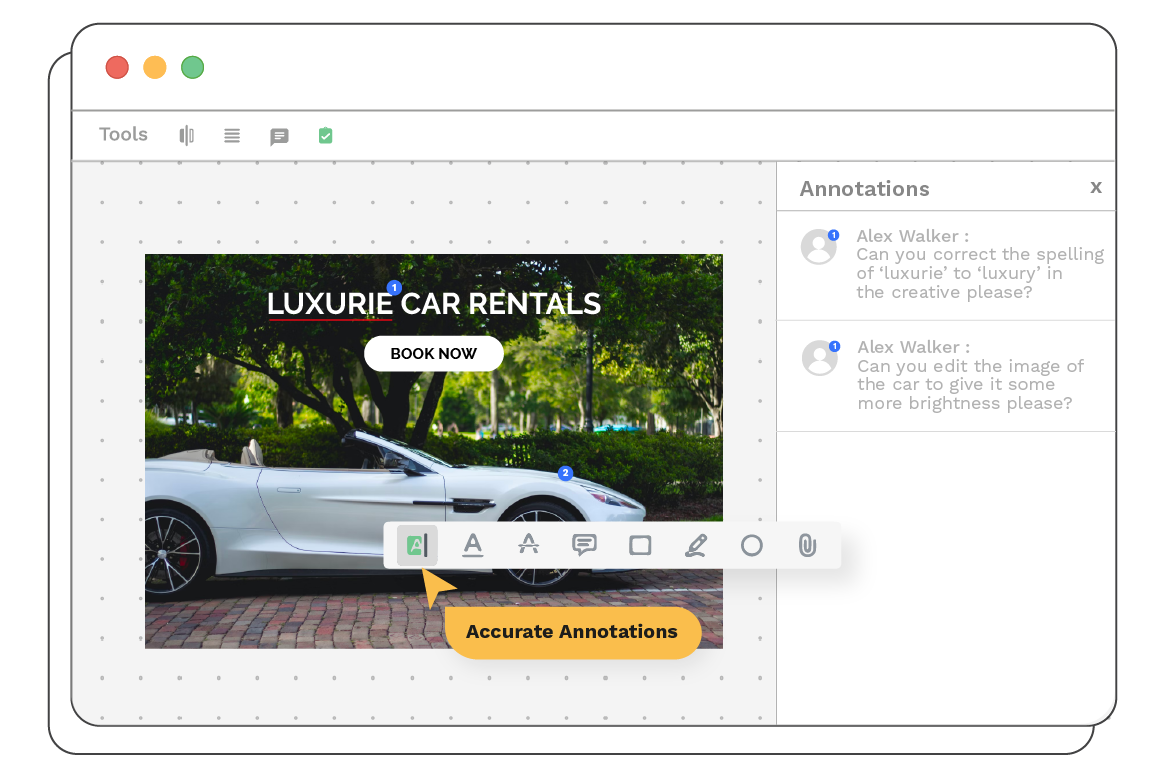Select the active text annotation tool
Viewport: 1150px width, 771px height.
(417, 545)
